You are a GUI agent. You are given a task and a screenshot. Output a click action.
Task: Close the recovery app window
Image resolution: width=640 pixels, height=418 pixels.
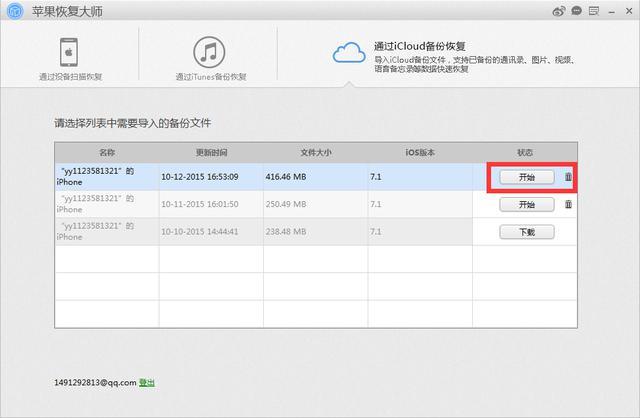tap(629, 11)
